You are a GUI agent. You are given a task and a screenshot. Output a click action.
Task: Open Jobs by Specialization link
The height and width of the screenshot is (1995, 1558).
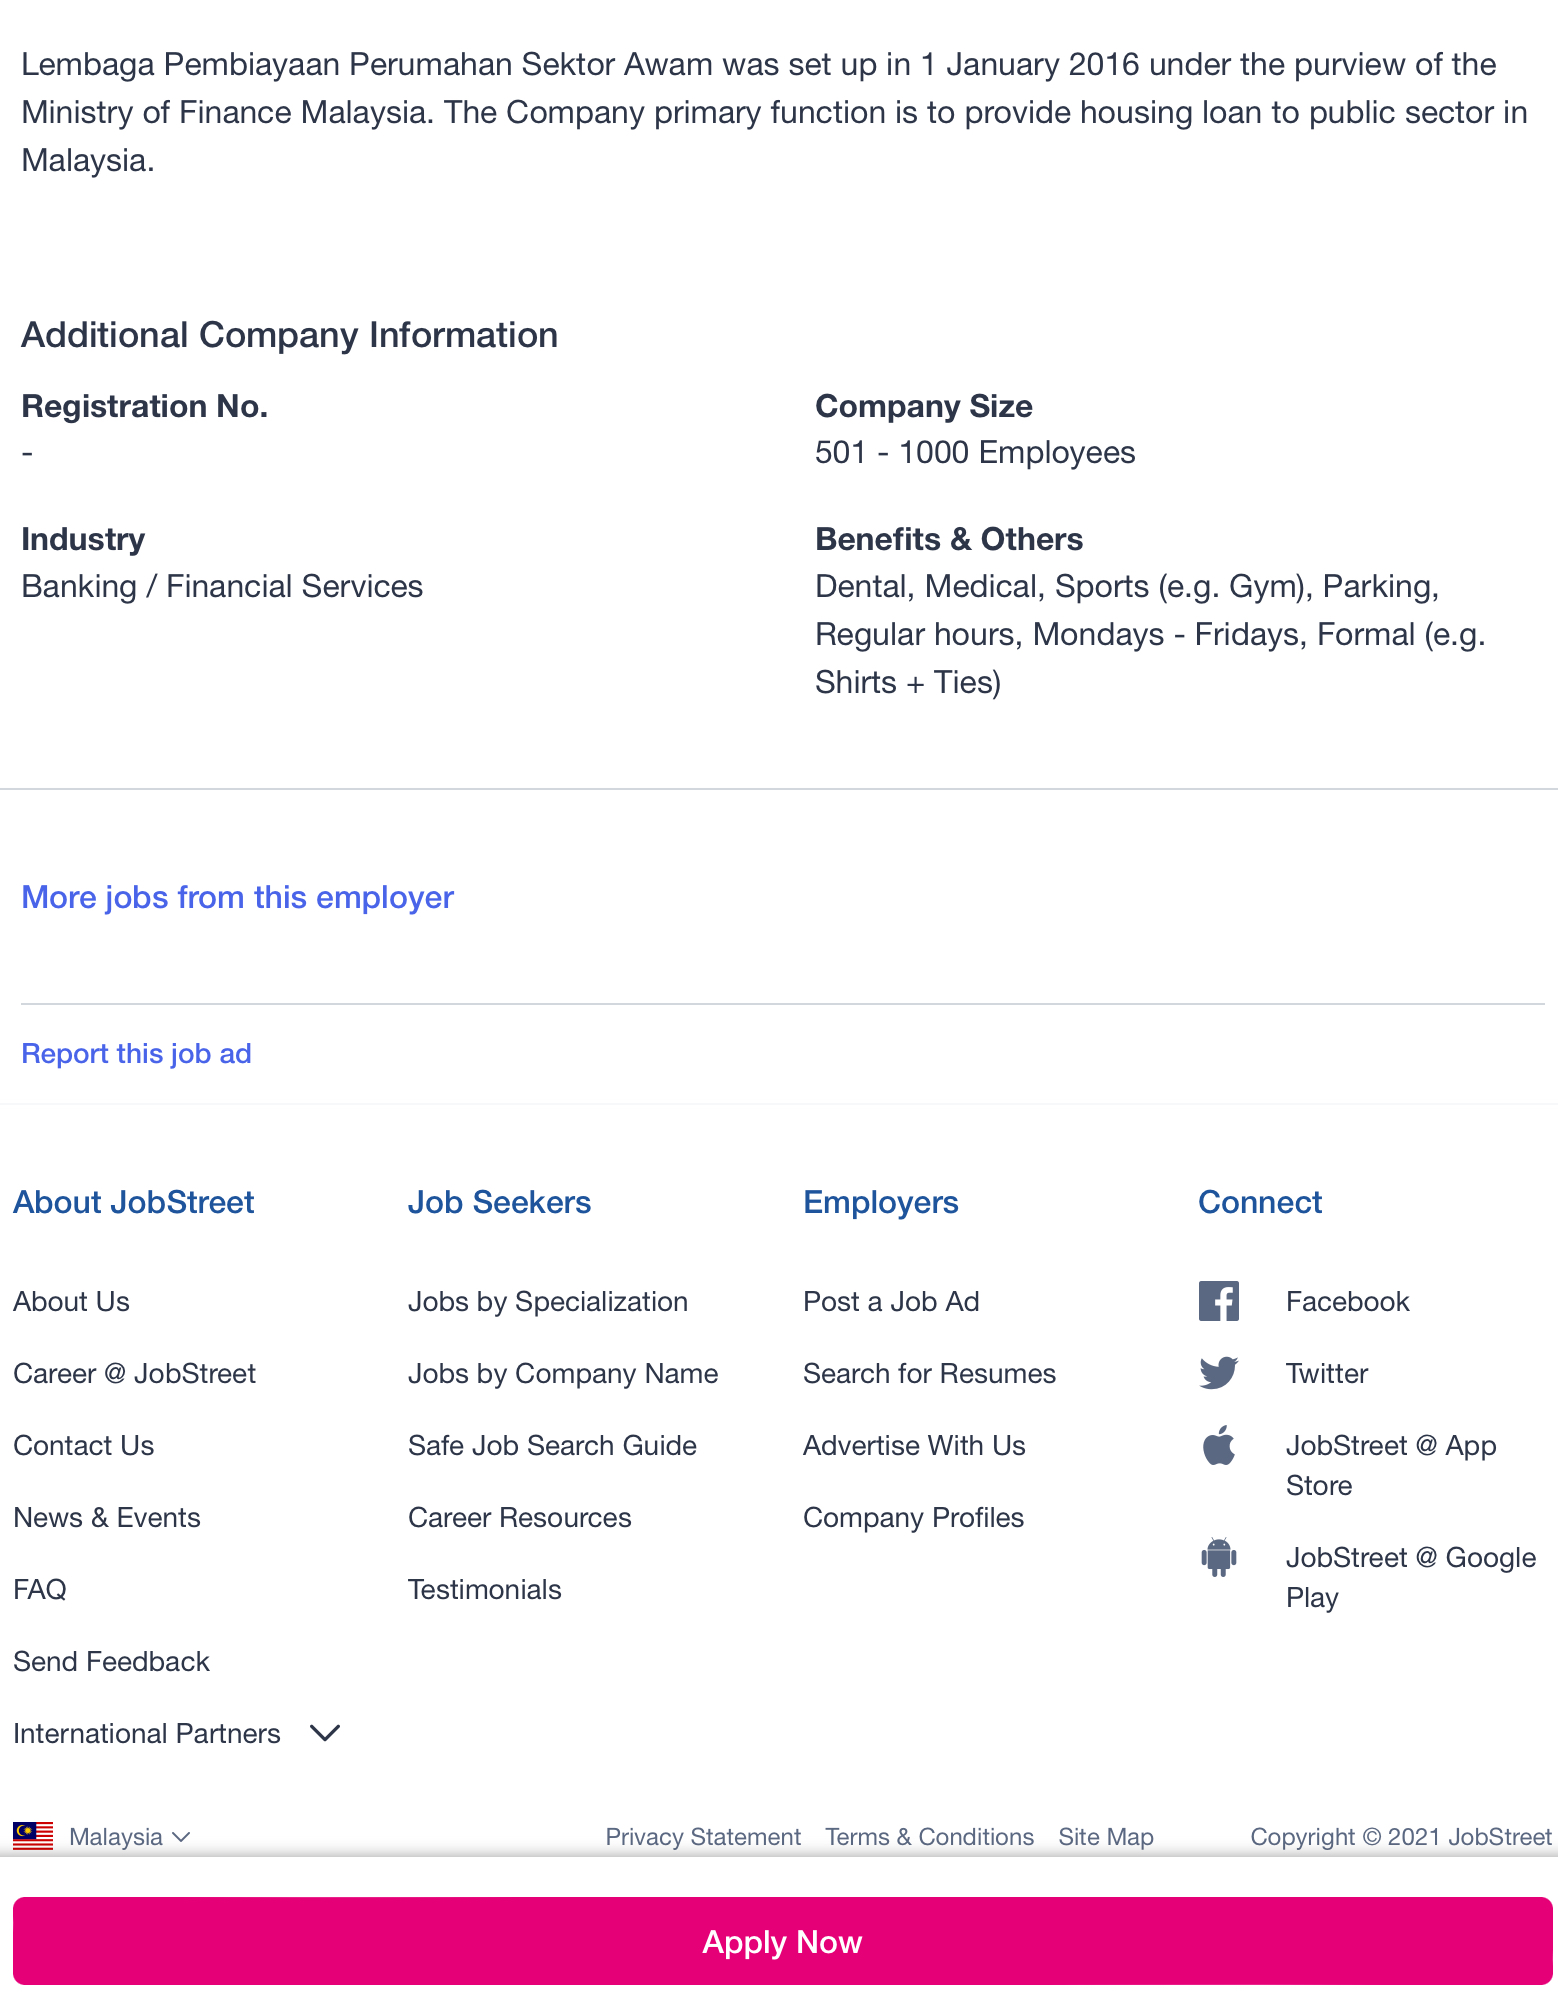click(x=547, y=1302)
